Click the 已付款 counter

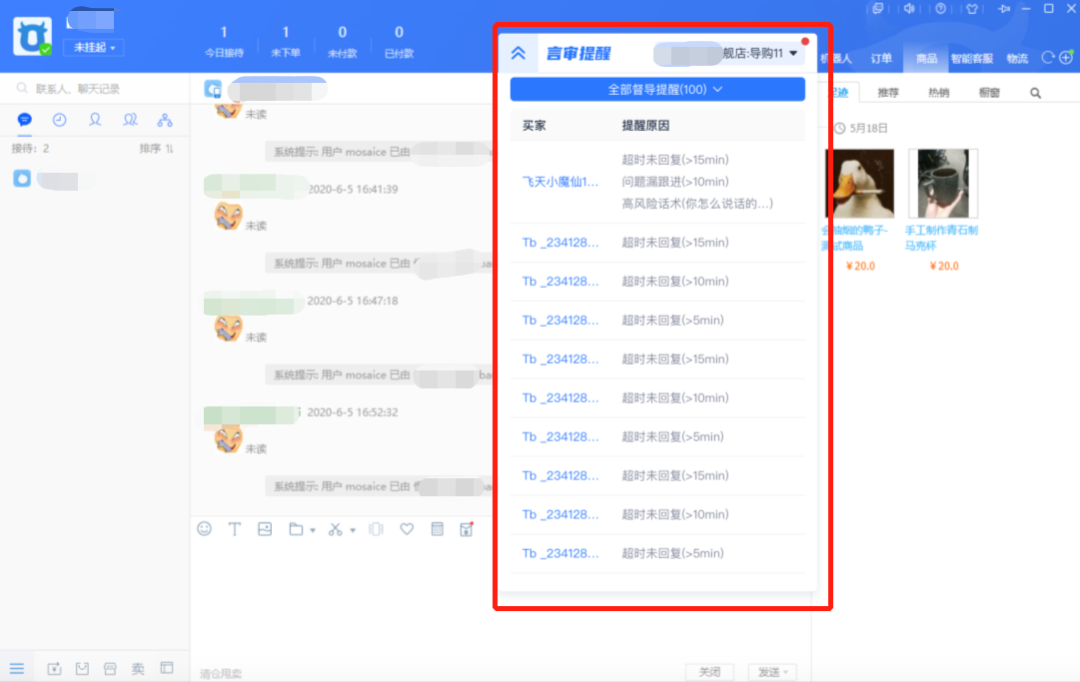[x=399, y=41]
